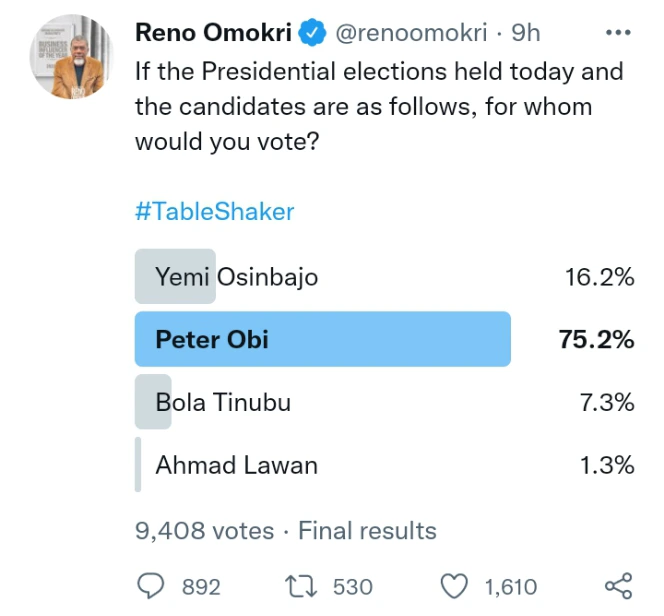The image size is (664, 616).
Task: Like the tweet with heart icon
Action: coord(454,586)
